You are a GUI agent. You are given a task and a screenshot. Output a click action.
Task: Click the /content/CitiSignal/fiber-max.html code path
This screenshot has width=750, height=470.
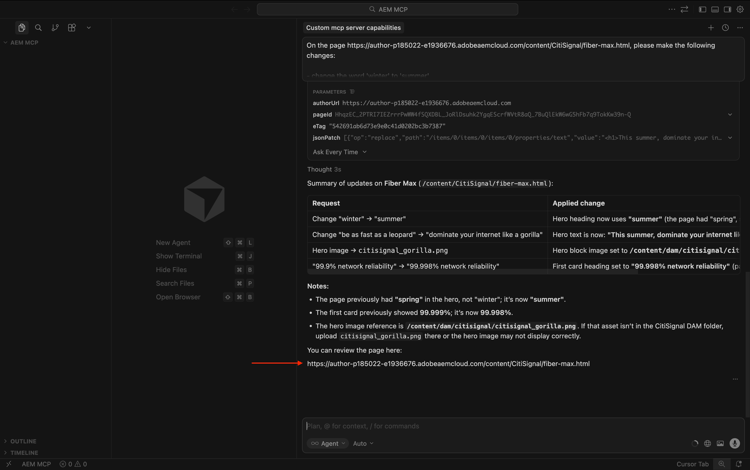tap(485, 184)
